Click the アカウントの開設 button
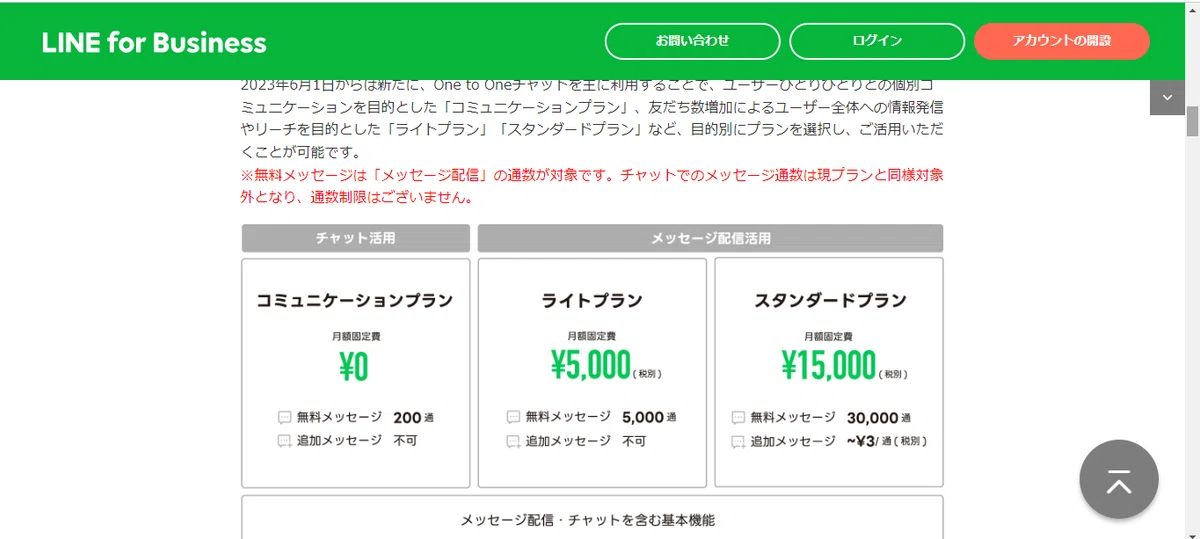Image resolution: width=1200 pixels, height=539 pixels. click(x=1062, y=41)
